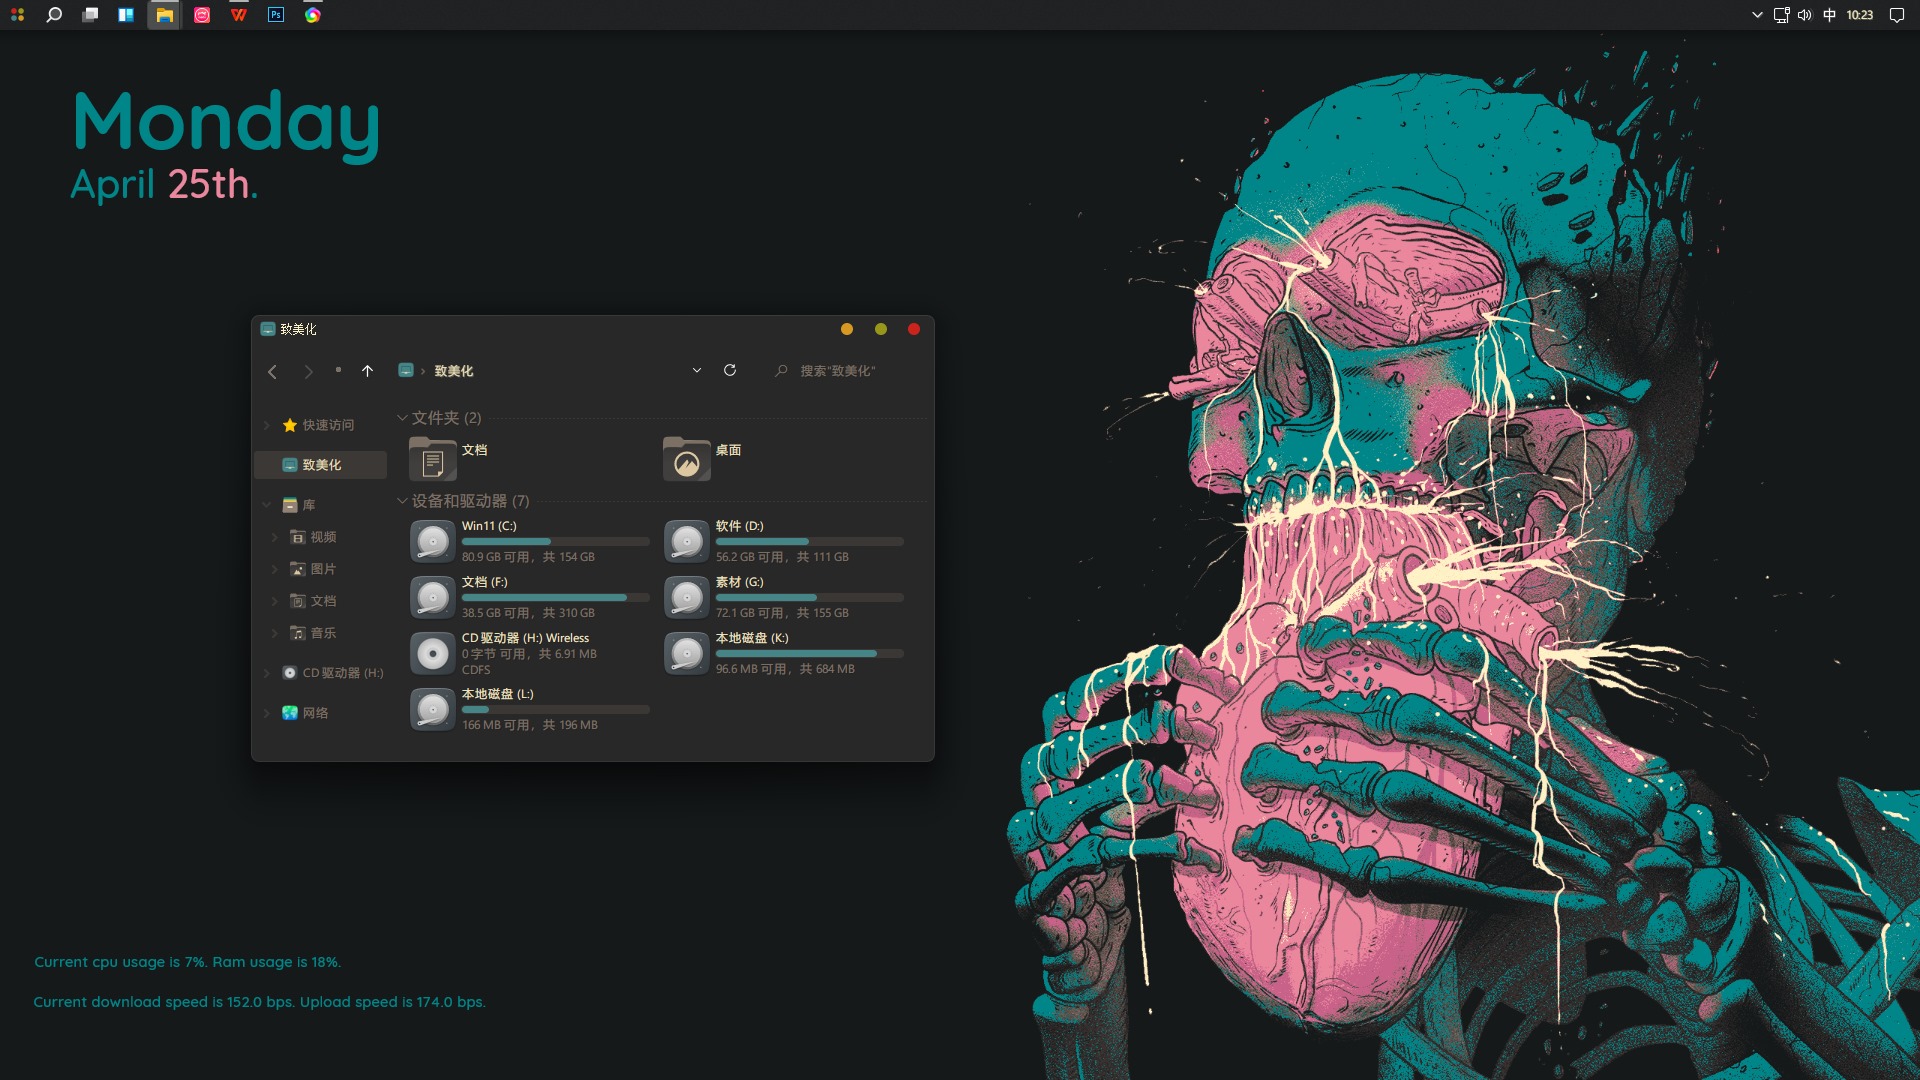Go up one folder level
This screenshot has width=1920, height=1080.
(x=367, y=371)
